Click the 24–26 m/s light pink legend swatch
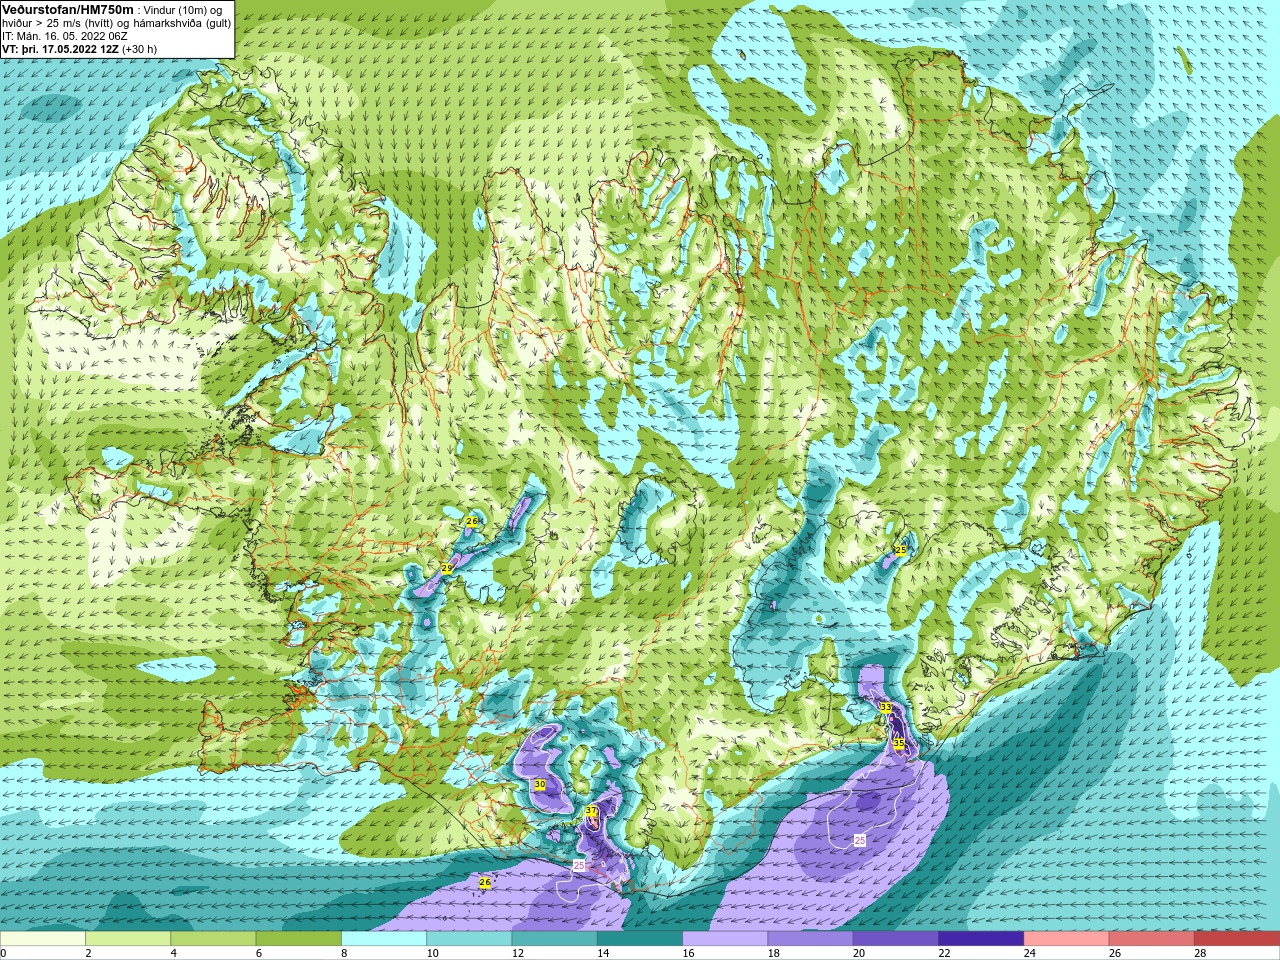Viewport: 1280px width, 960px height. click(1066, 939)
